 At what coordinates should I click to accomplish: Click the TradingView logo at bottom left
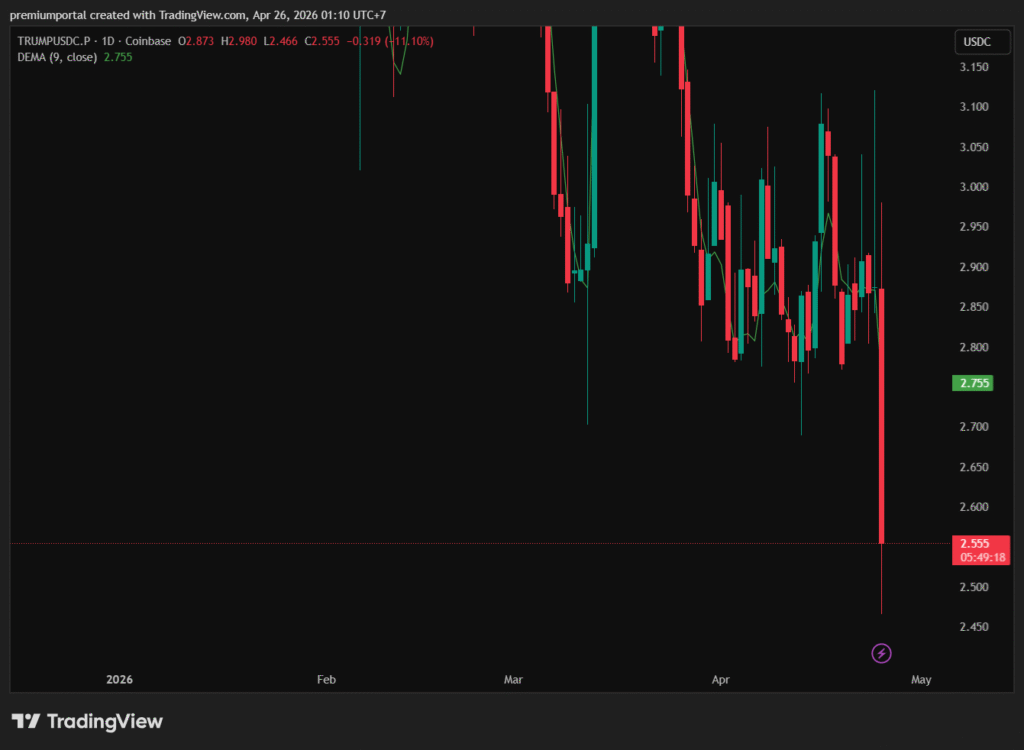point(87,721)
